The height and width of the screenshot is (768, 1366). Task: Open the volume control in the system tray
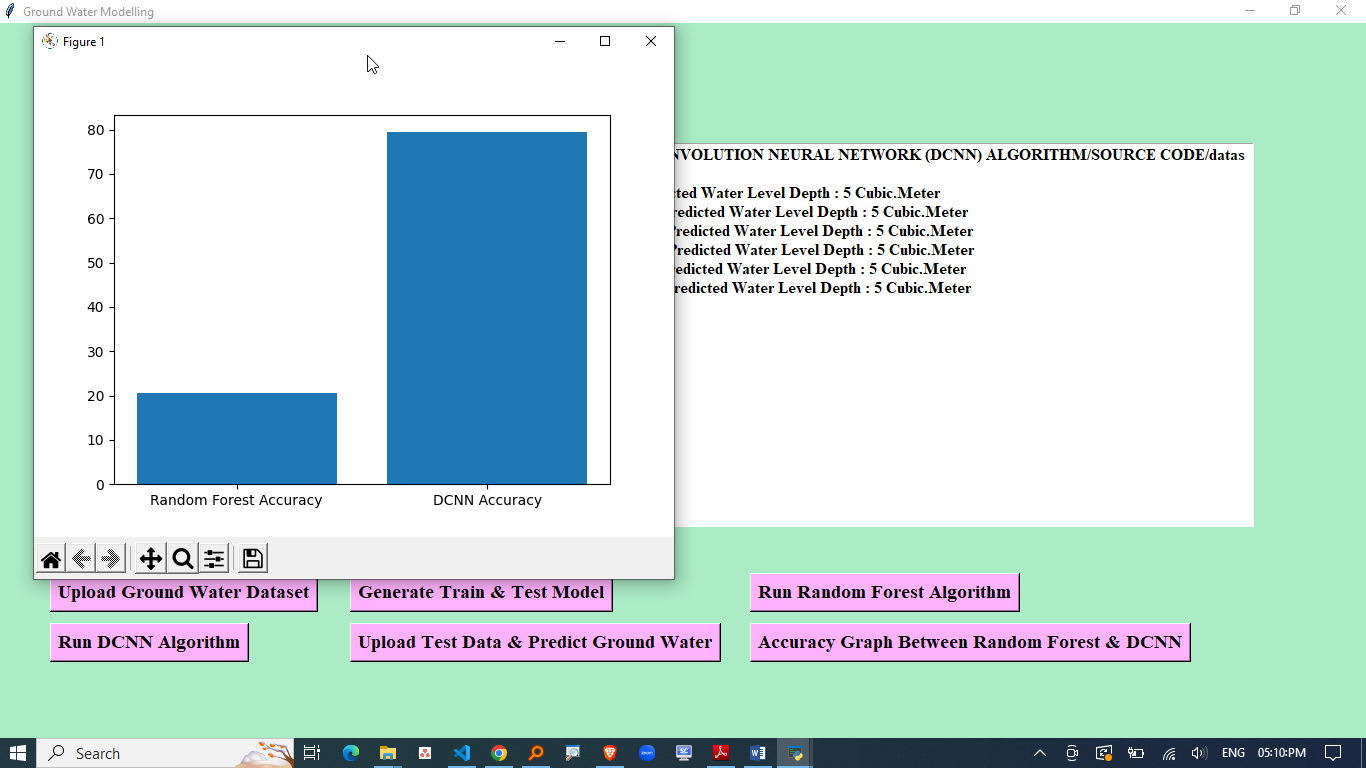coord(1200,753)
